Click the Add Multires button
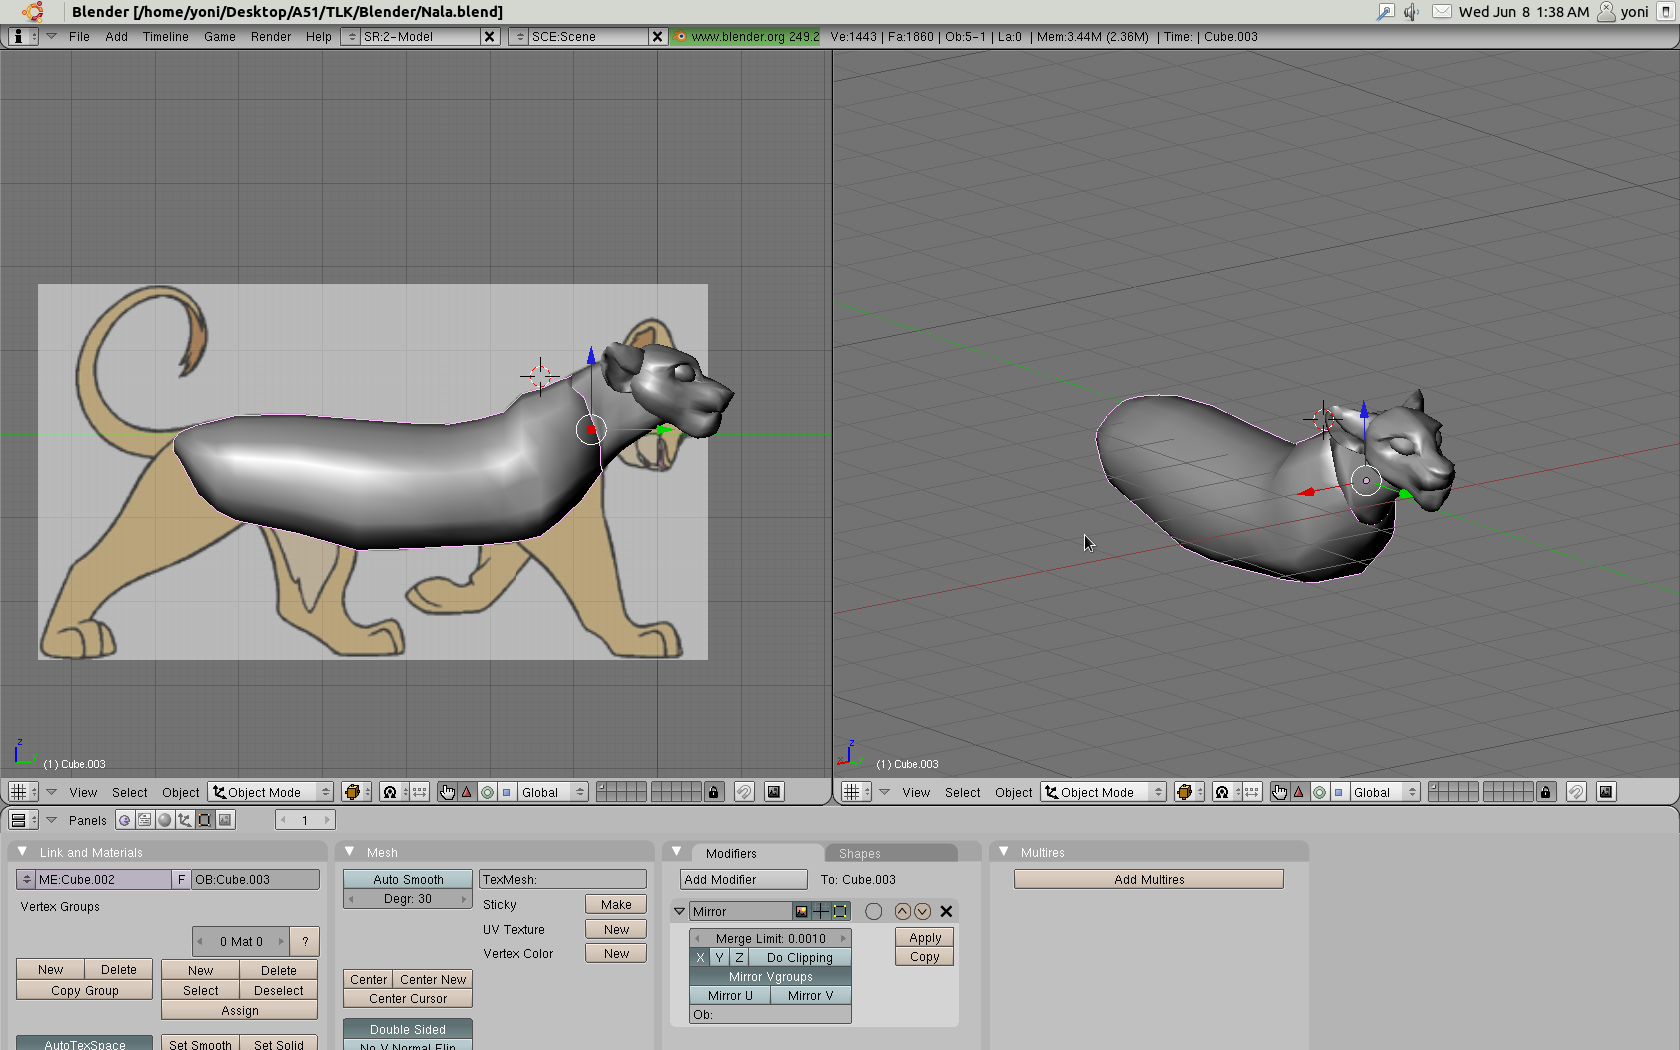 click(x=1148, y=879)
